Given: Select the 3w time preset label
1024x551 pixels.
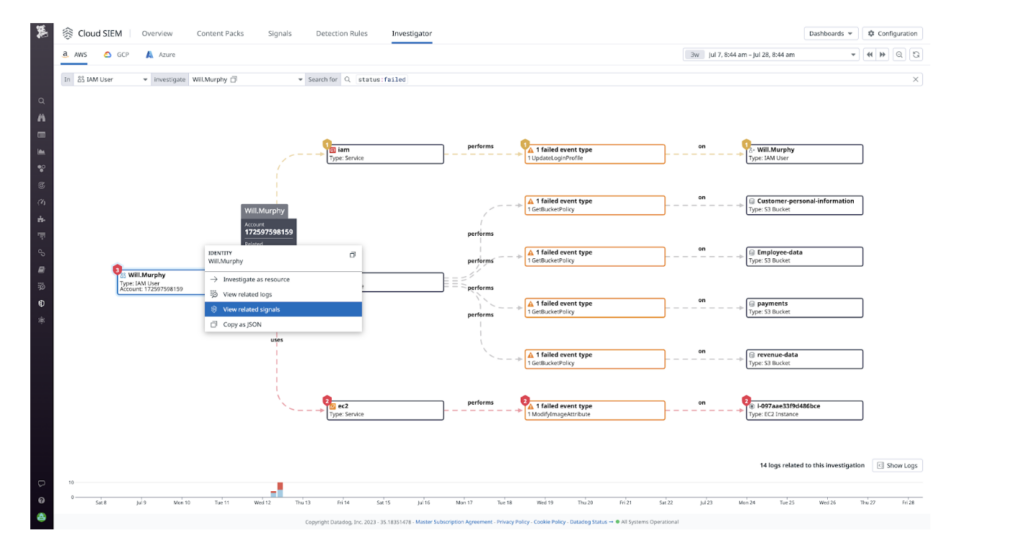Looking at the screenshot, I should coord(695,55).
